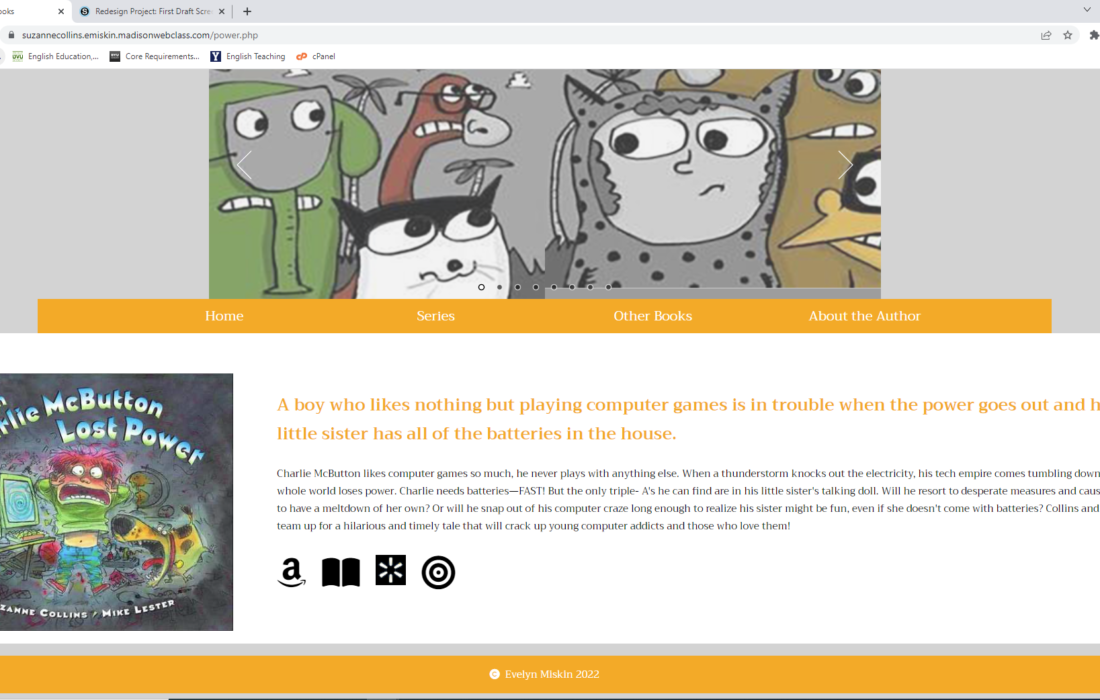Open the extensions puzzle icon
This screenshot has width=1100, height=700.
click(x=1094, y=35)
